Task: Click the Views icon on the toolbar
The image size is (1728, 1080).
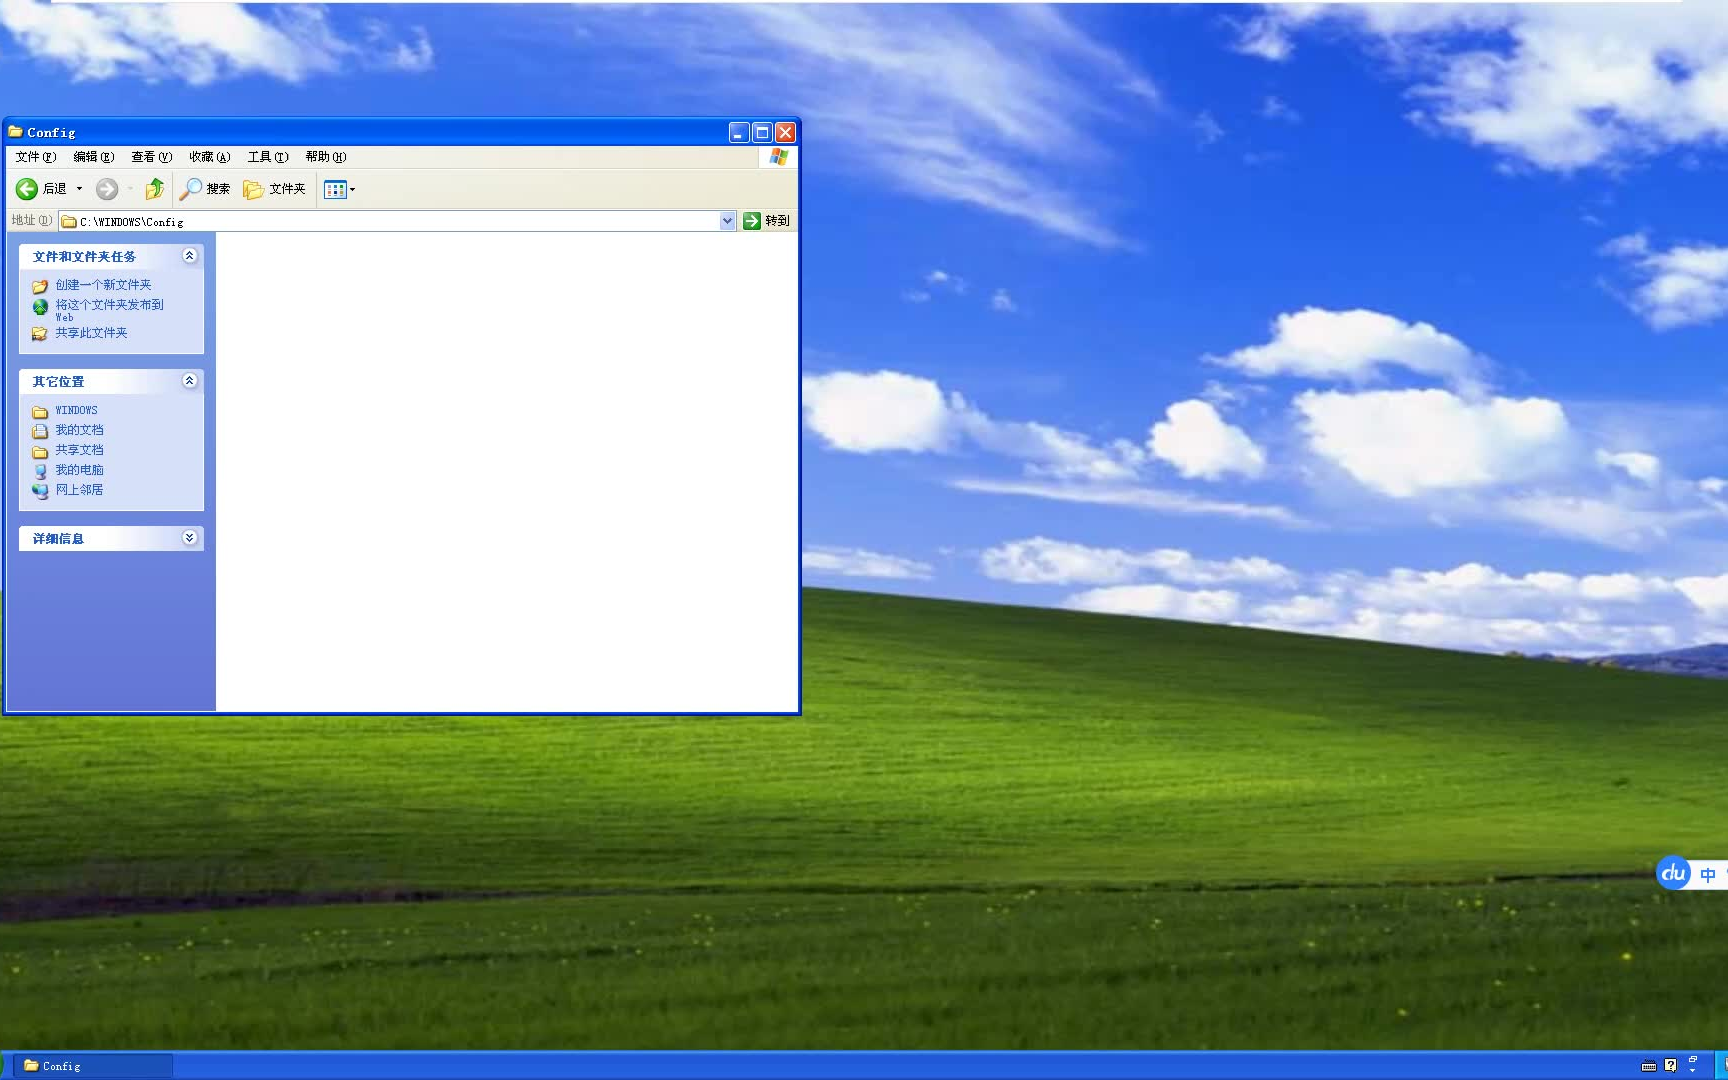Action: [336, 189]
